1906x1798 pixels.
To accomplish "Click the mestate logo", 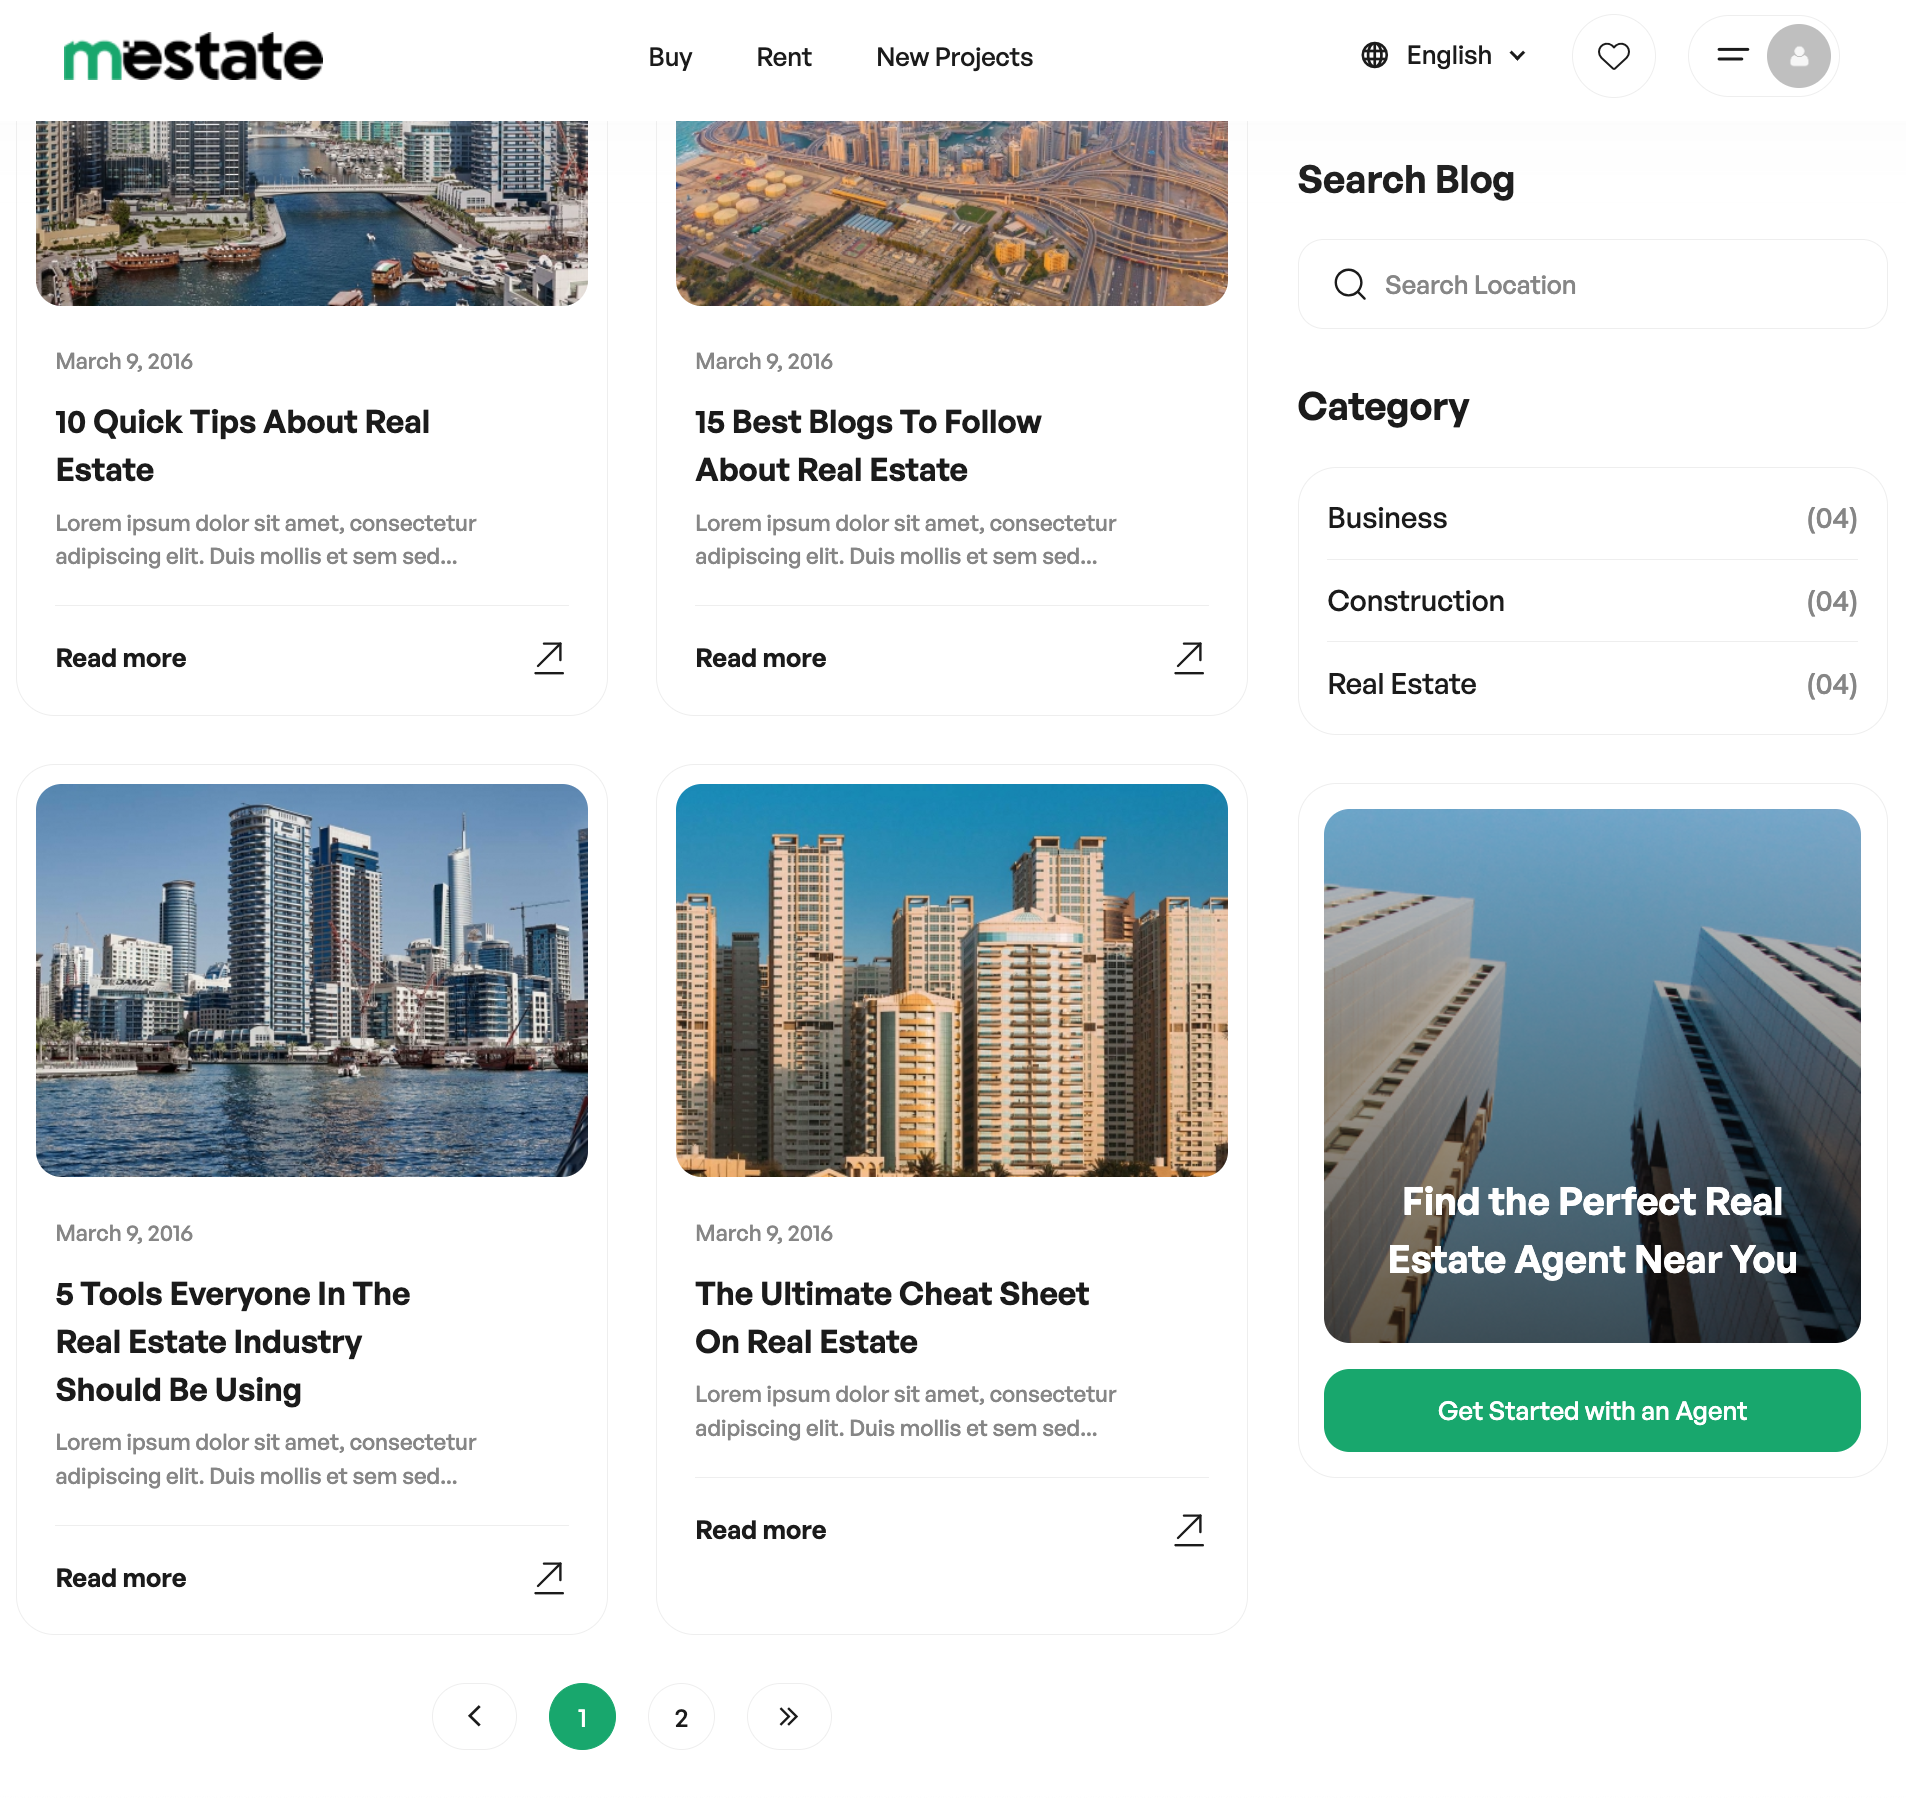I will pyautogui.click(x=193, y=56).
